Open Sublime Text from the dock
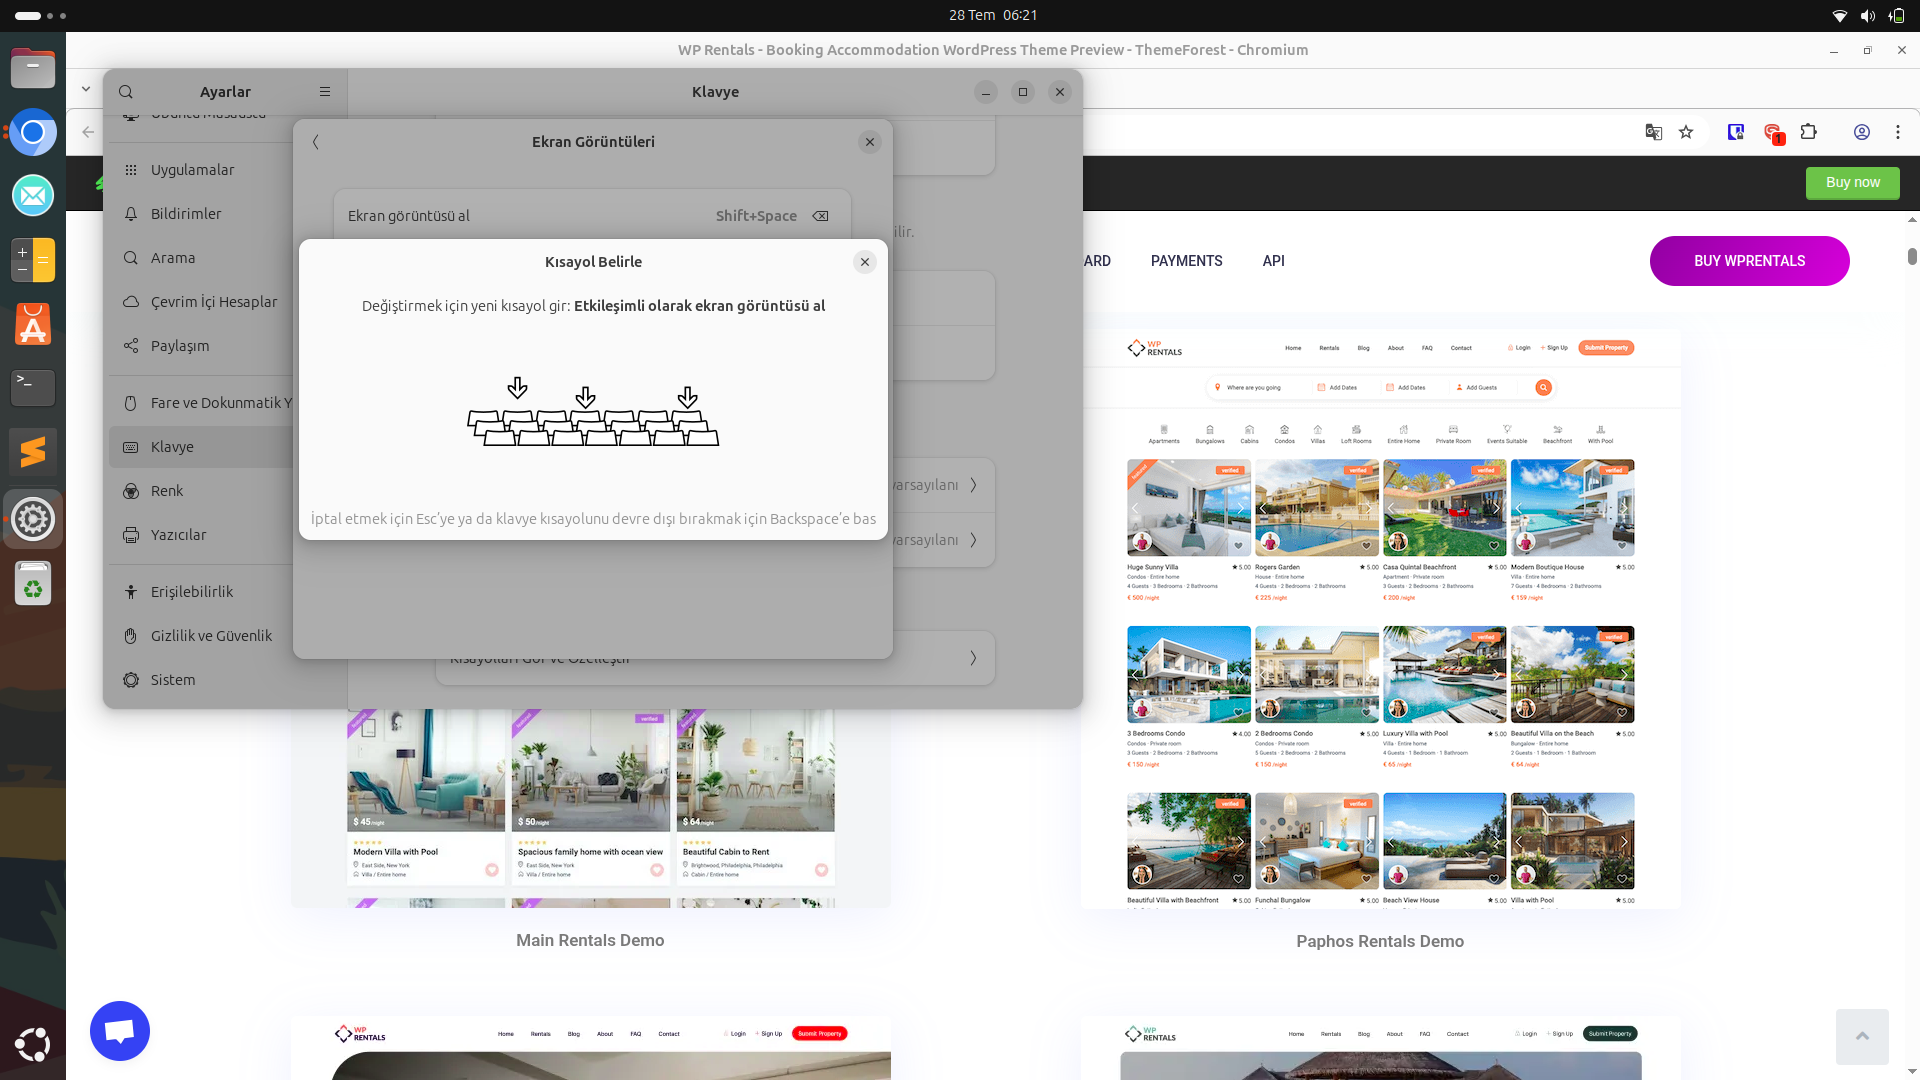 pos(33,452)
